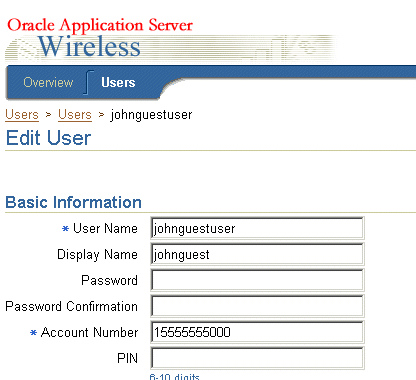This screenshot has width=416, height=380.
Task: Click into the Password Confirmation field
Action: click(x=257, y=306)
